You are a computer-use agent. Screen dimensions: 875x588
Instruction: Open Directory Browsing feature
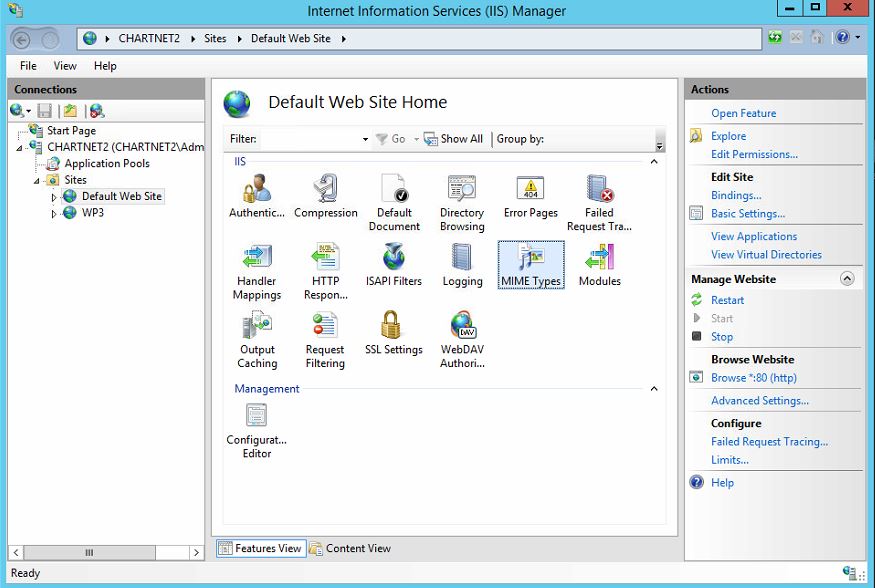tap(462, 202)
